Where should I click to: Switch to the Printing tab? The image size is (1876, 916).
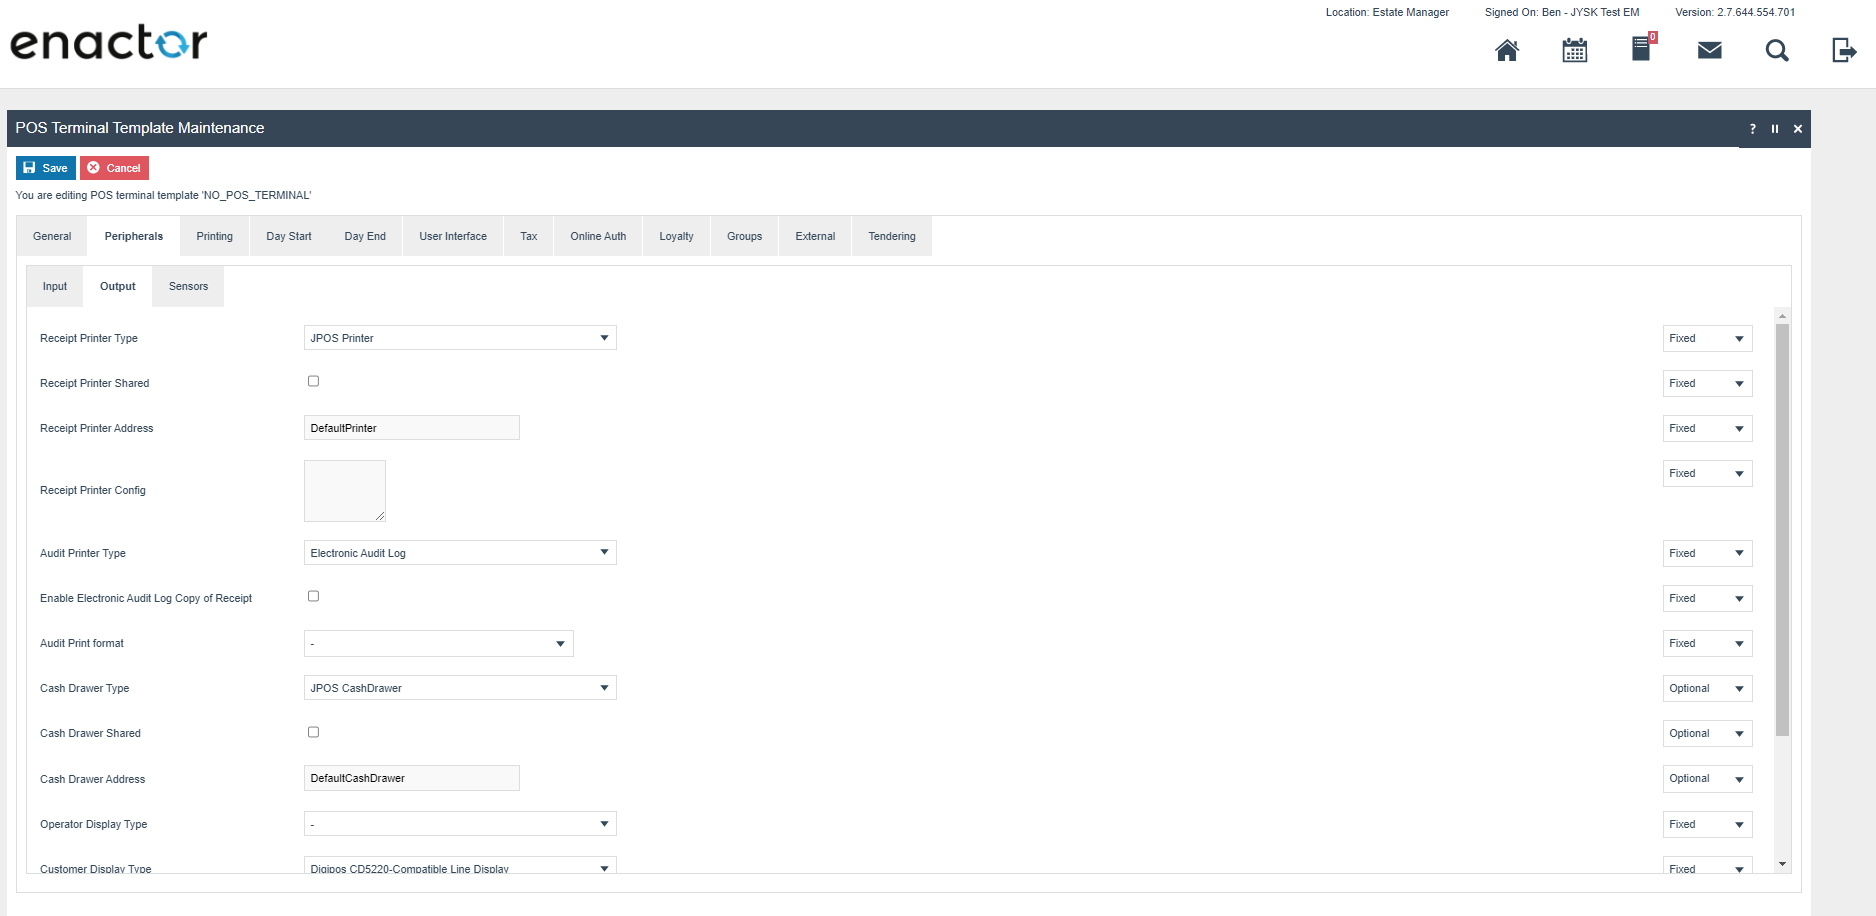pos(214,236)
